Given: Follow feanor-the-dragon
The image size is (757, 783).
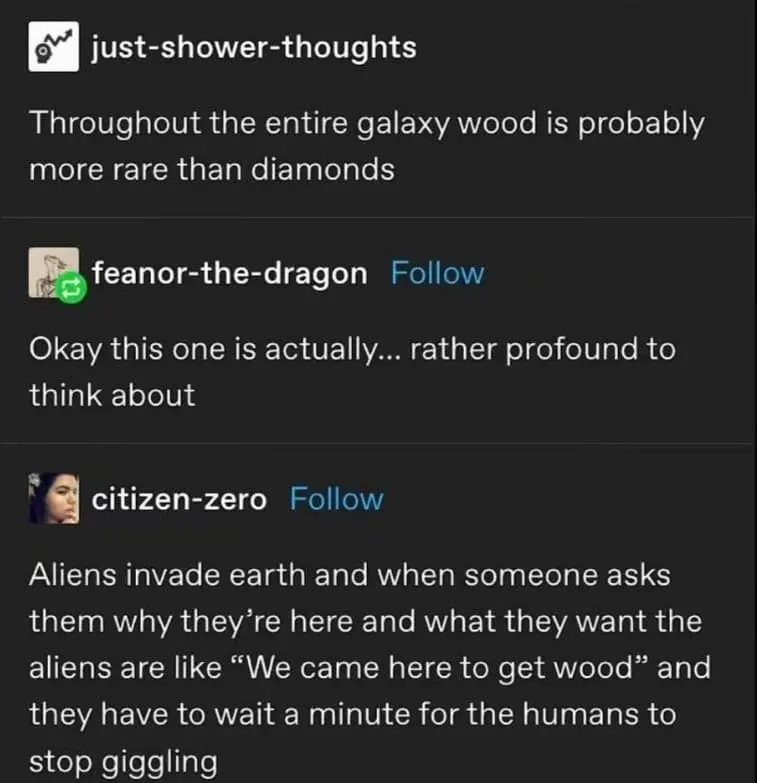Looking at the screenshot, I should point(437,273).
